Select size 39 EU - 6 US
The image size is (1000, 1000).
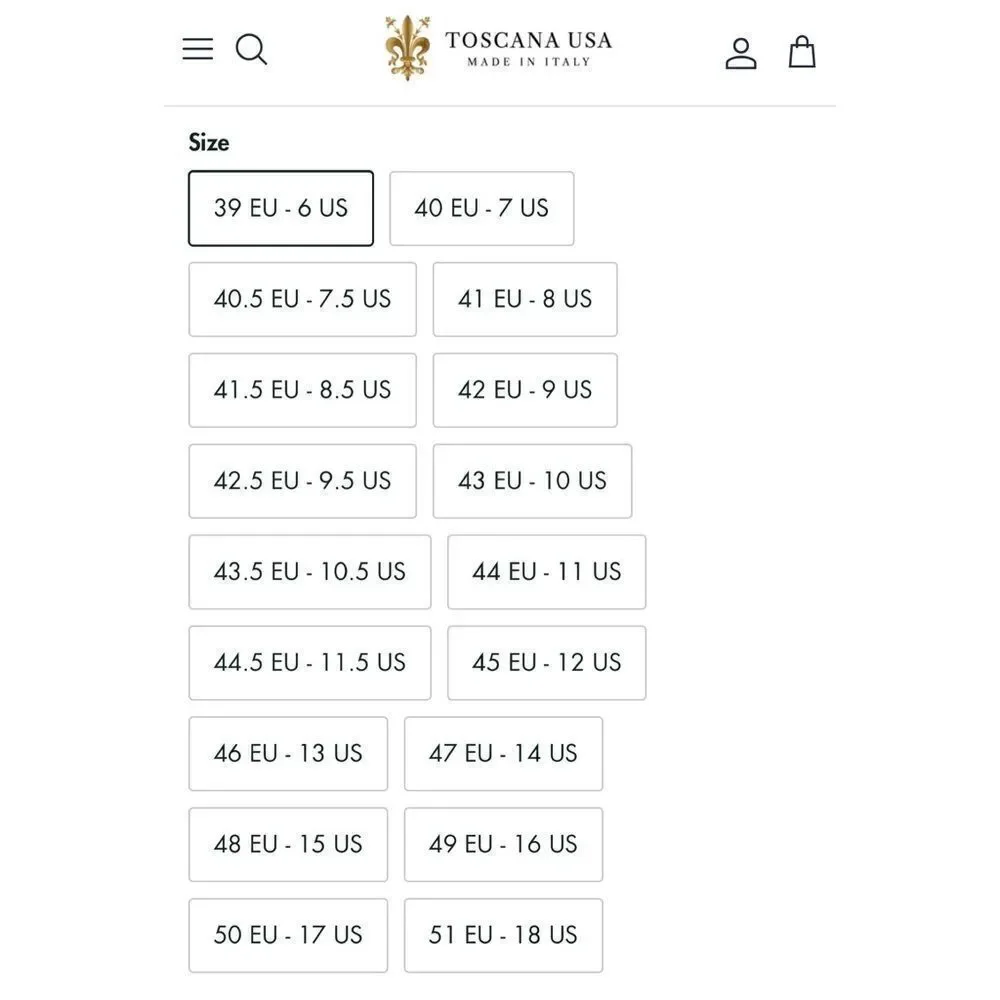tap(281, 208)
